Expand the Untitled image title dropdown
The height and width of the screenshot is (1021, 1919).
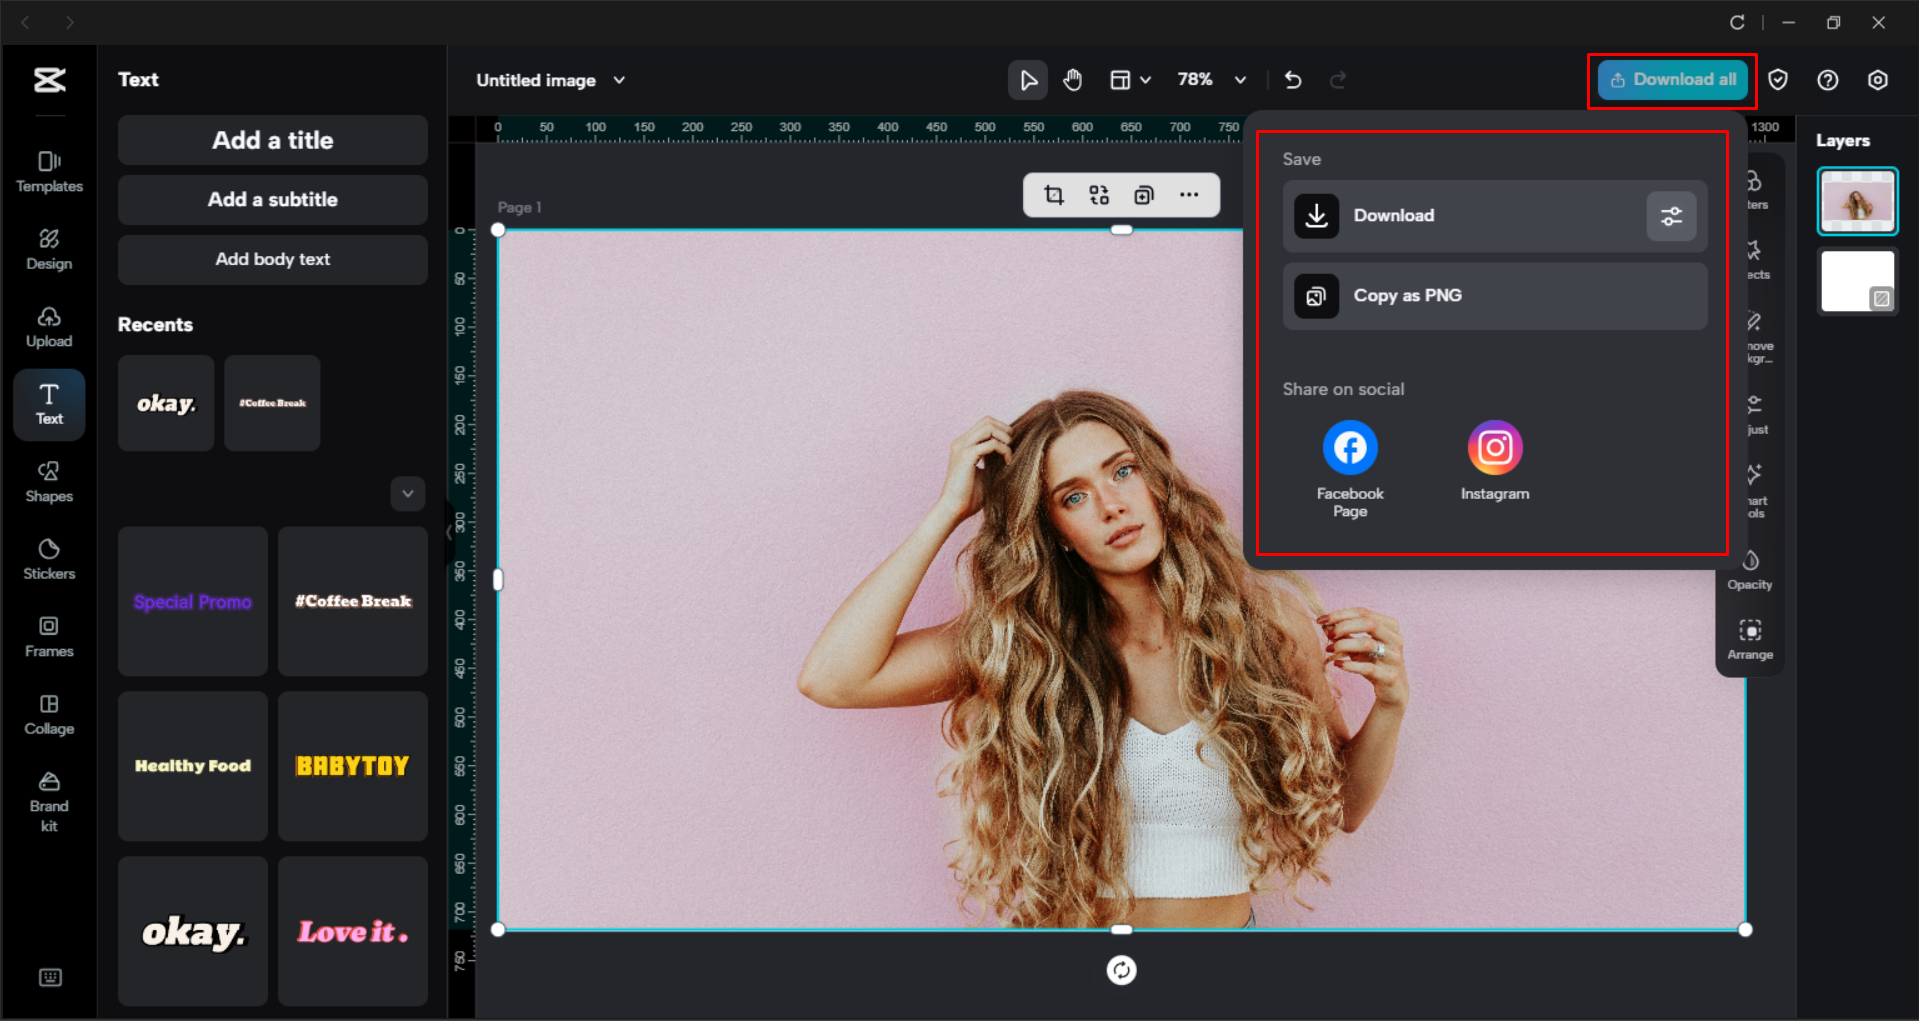coord(619,80)
